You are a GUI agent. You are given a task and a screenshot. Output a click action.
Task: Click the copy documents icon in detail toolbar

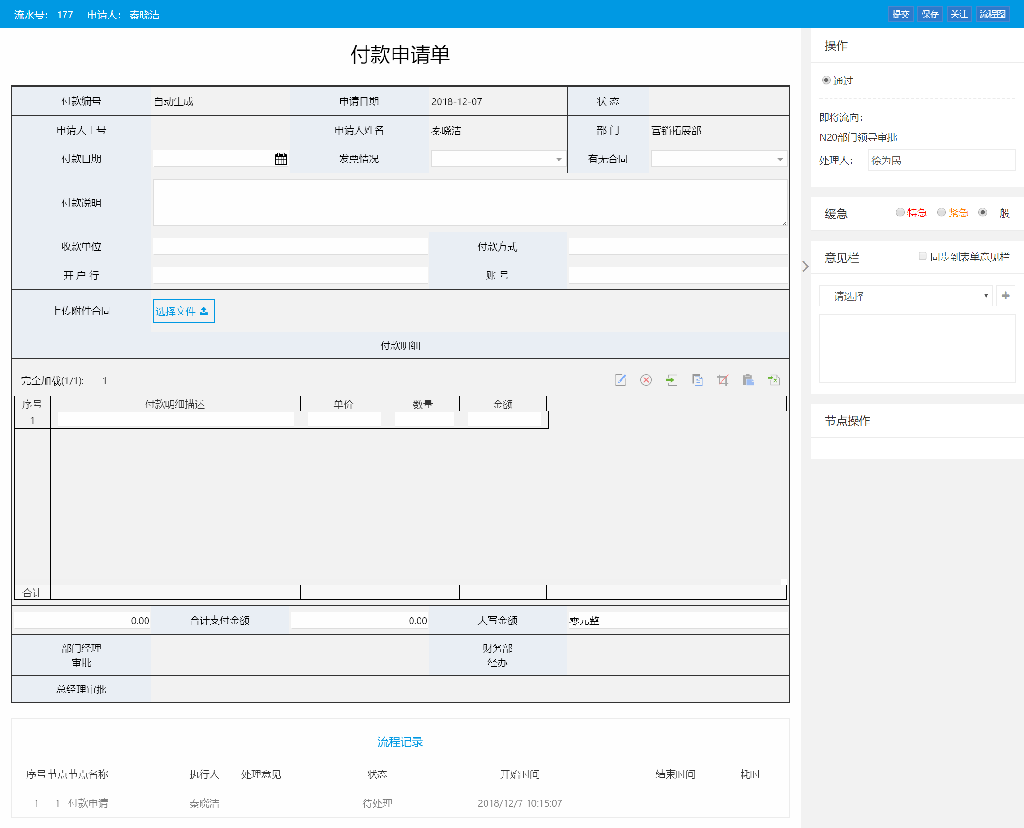697,380
